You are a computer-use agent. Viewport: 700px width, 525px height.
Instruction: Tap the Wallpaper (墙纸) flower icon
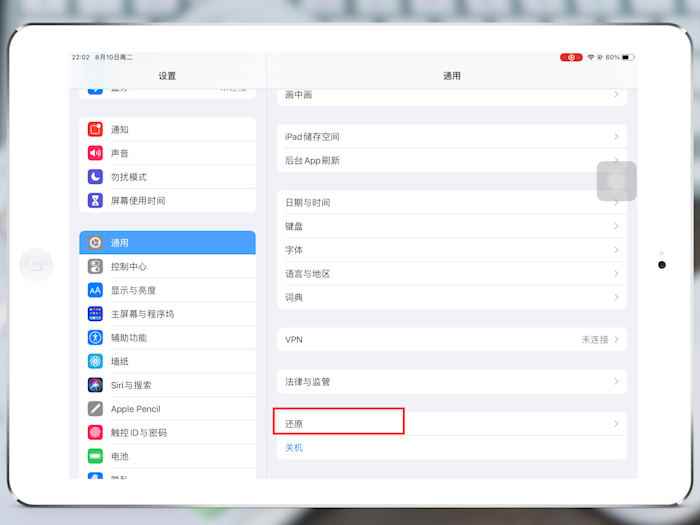pos(95,361)
